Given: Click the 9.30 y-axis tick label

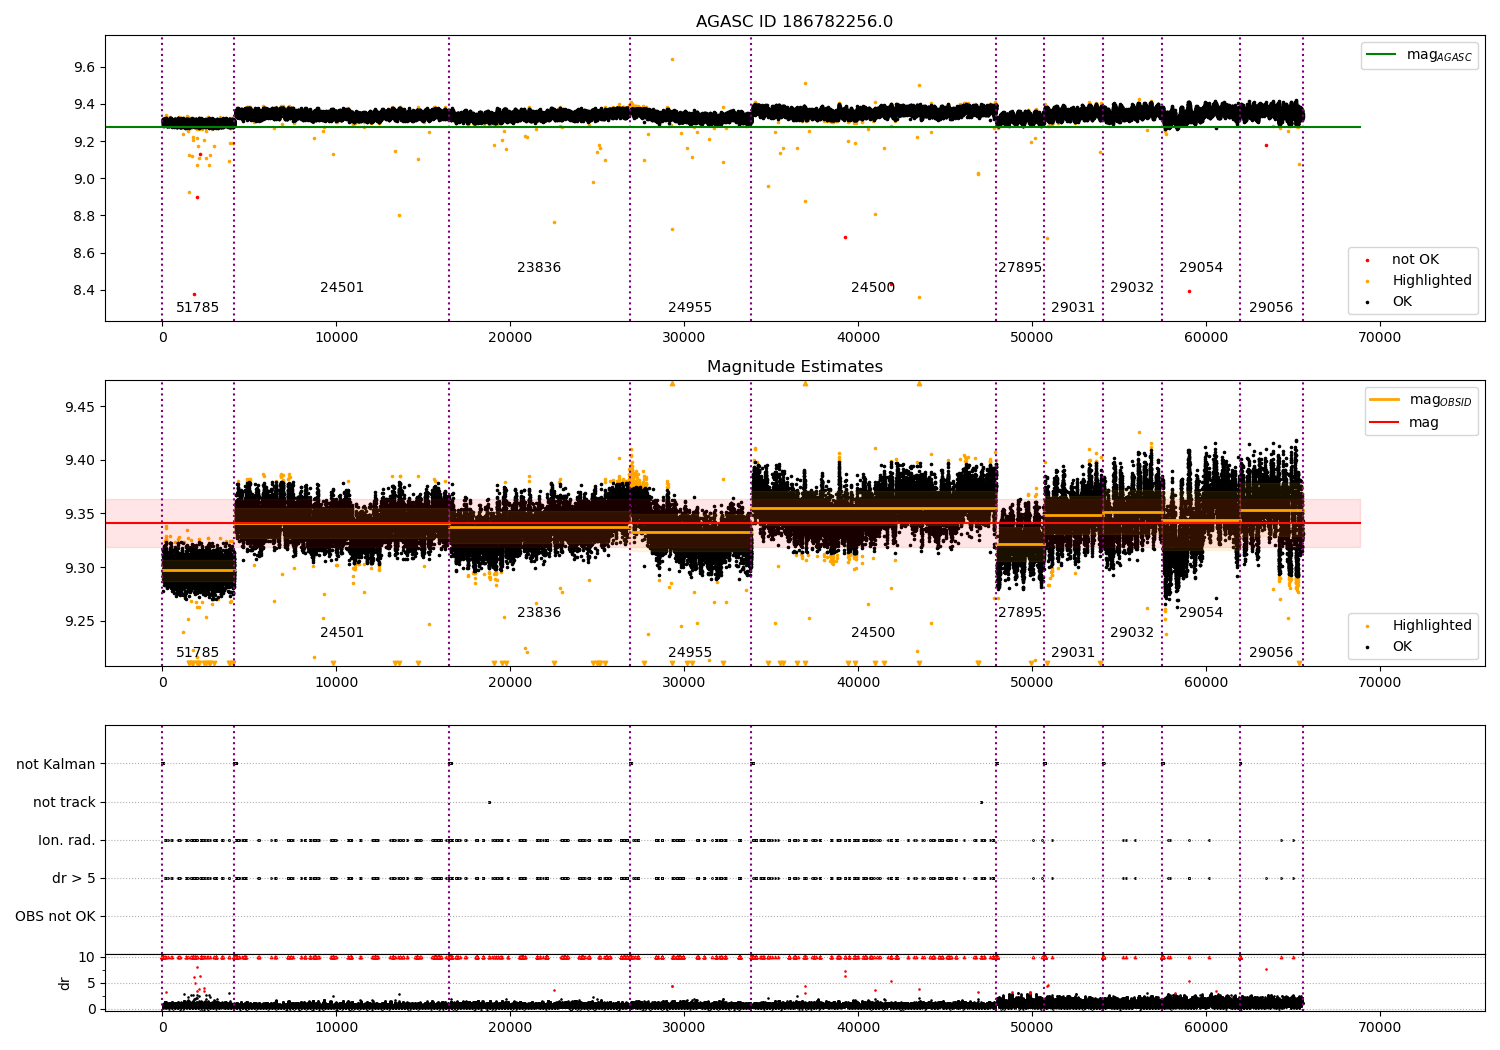Looking at the screenshot, I should coord(80,568).
